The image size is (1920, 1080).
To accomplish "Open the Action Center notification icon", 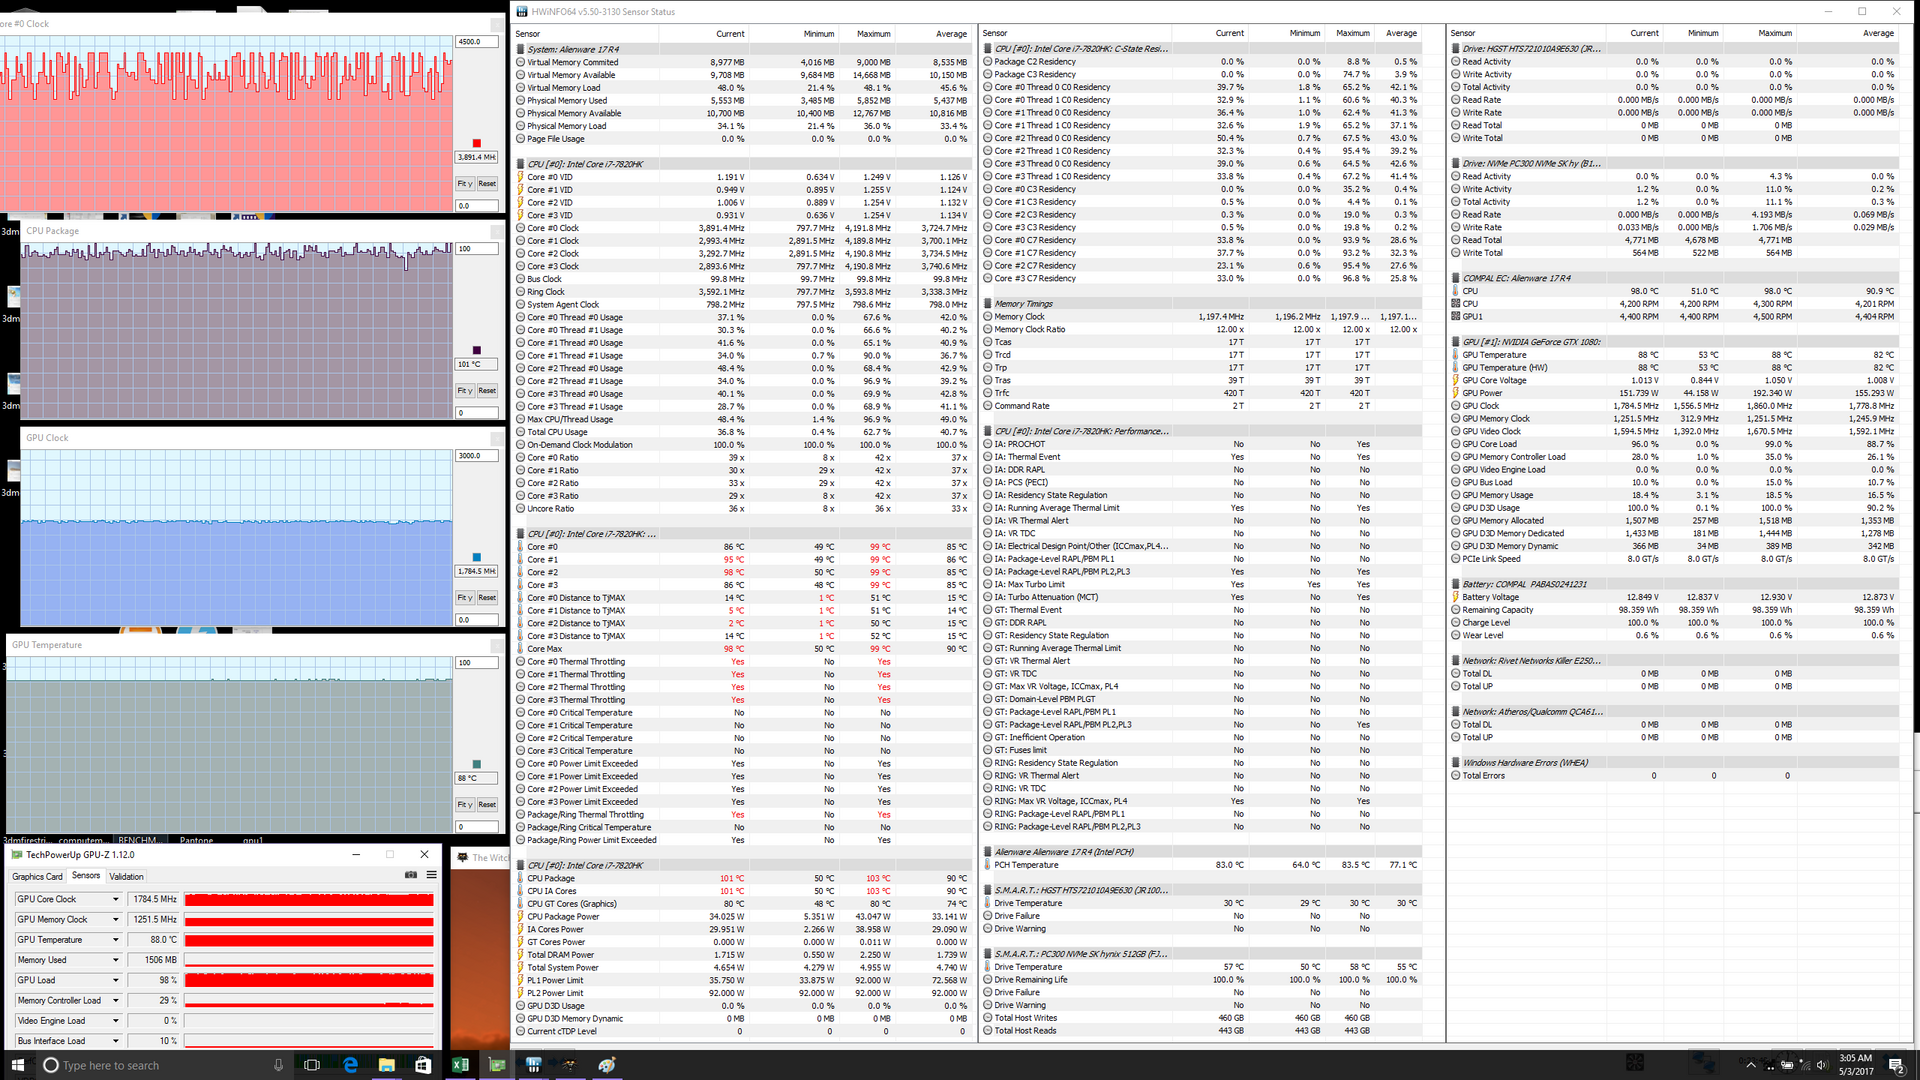I will (x=1895, y=1065).
